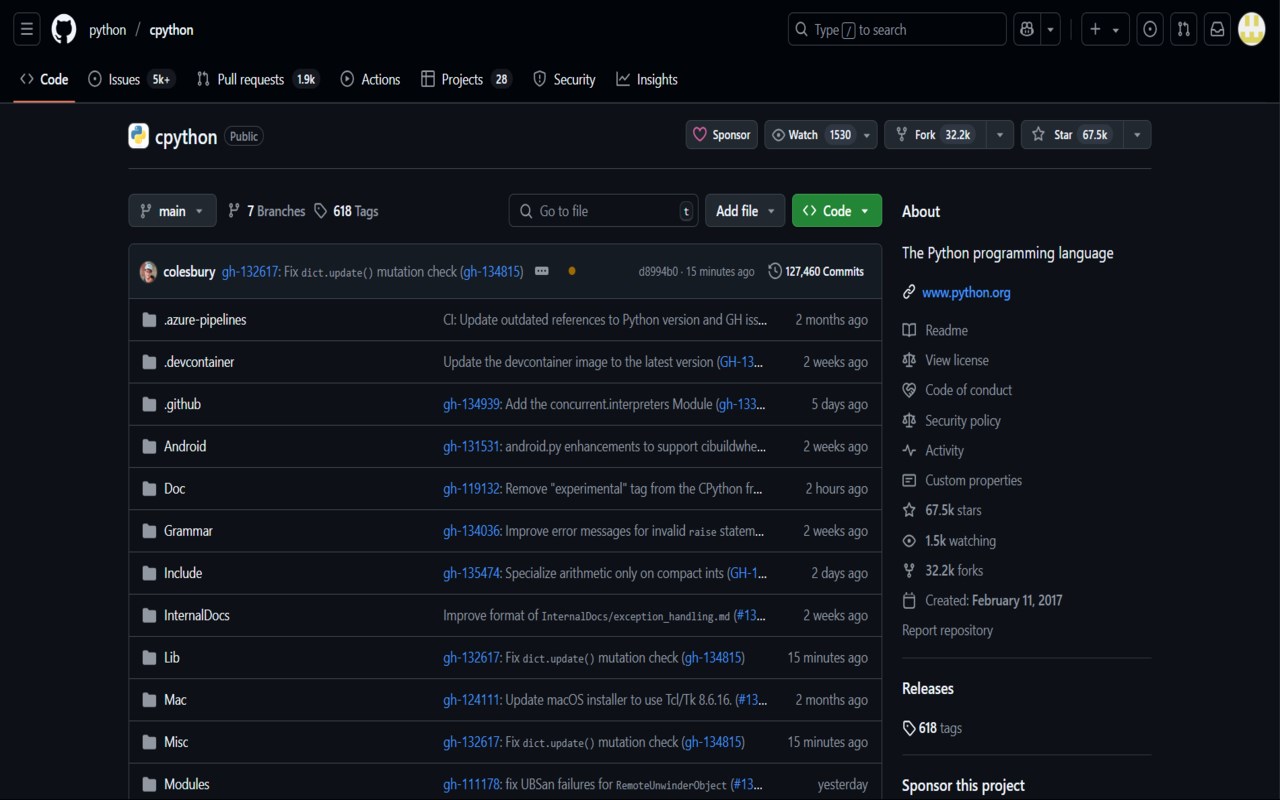1280x800 pixels.
Task: Star the cpython repository
Action: point(1071,135)
